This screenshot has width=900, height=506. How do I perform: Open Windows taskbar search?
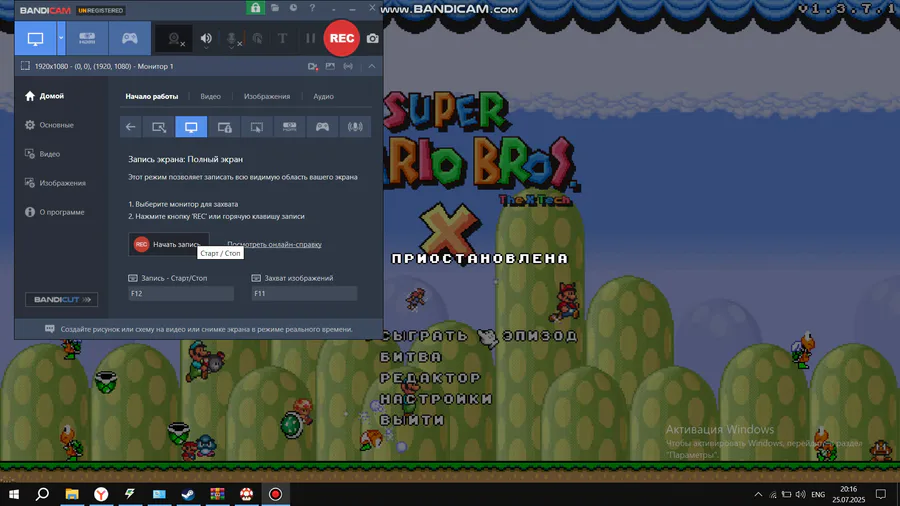pyautogui.click(x=42, y=494)
